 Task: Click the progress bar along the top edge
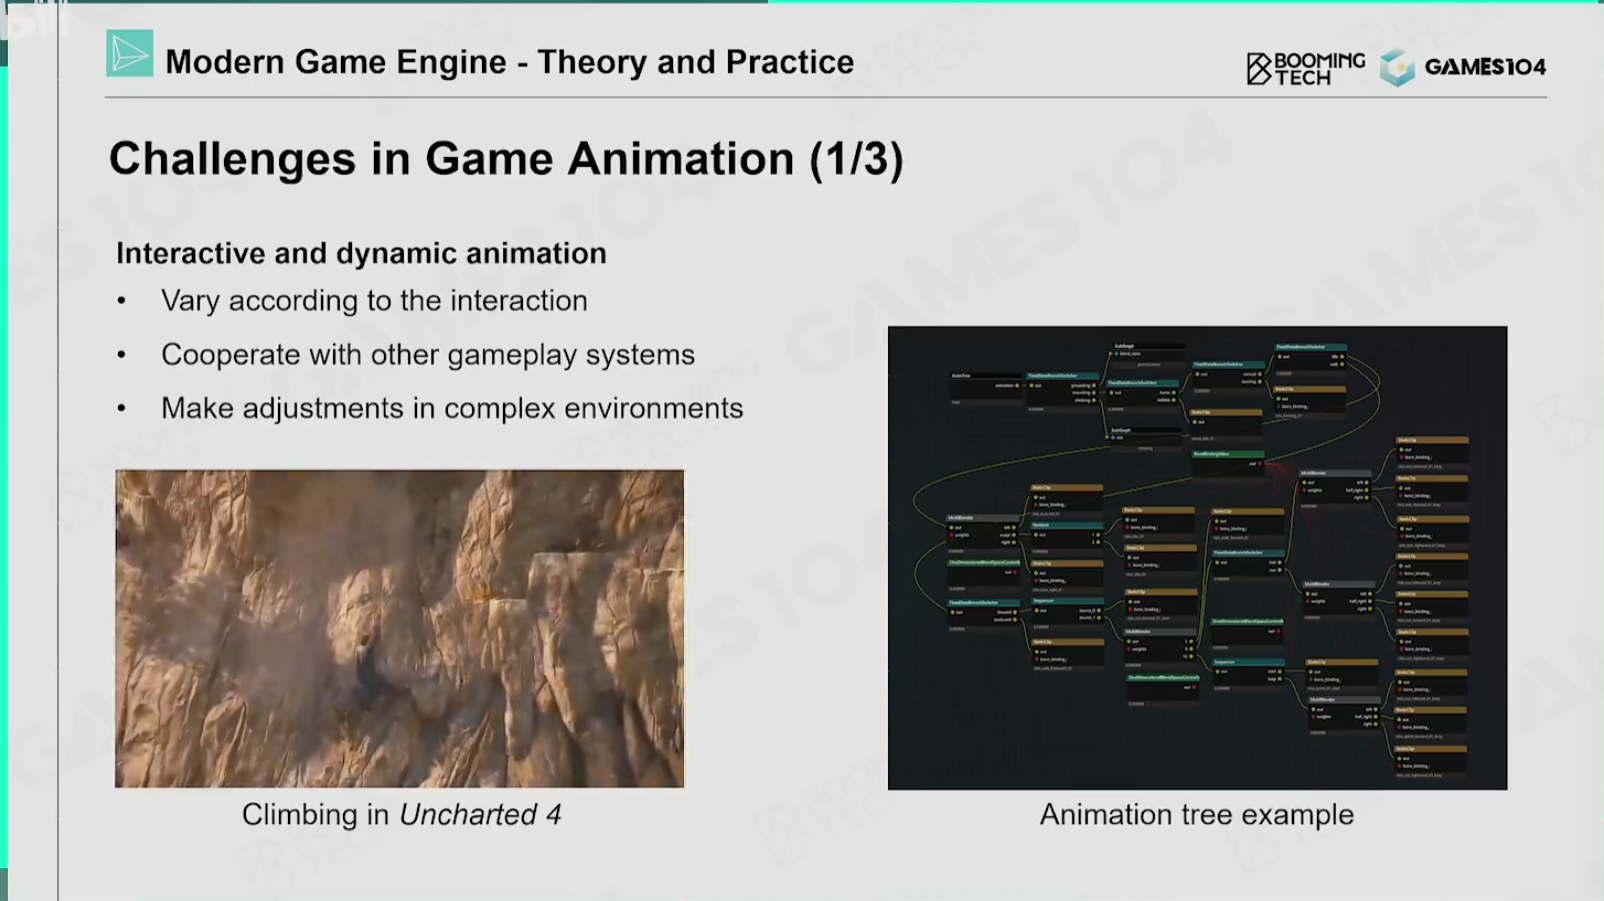pos(800,2)
